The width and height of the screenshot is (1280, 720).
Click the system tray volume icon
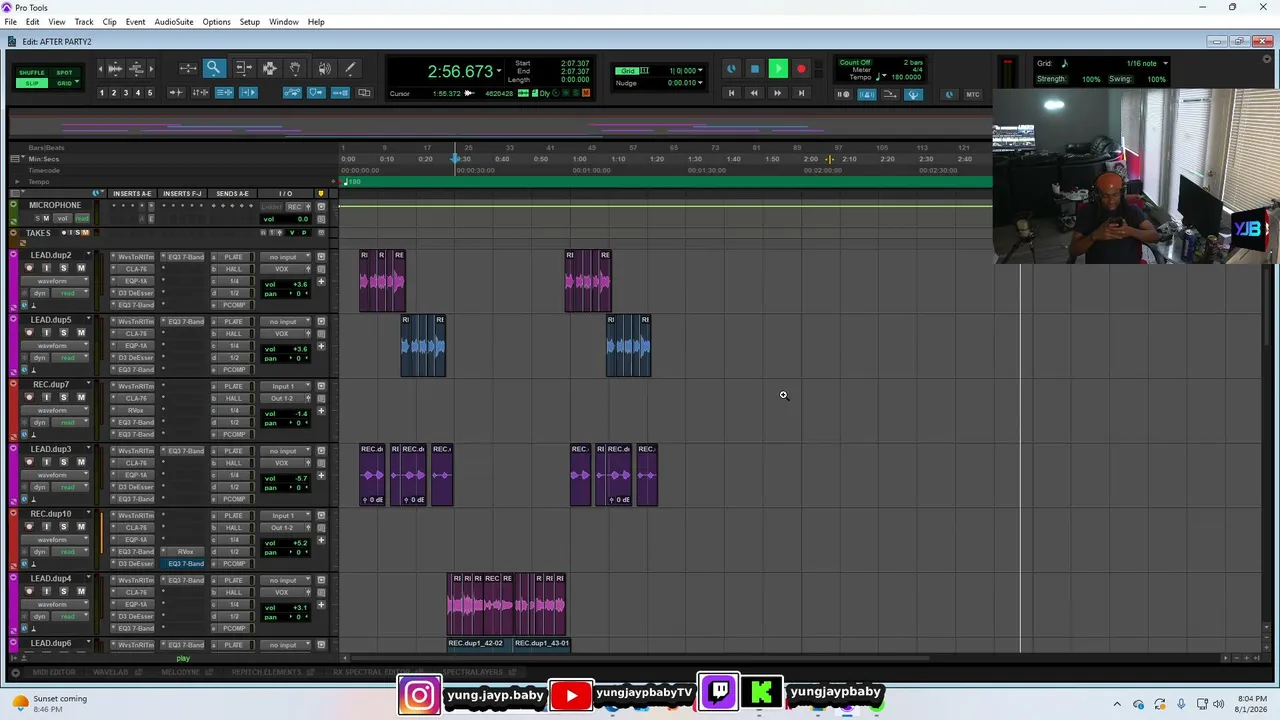click(x=1218, y=704)
